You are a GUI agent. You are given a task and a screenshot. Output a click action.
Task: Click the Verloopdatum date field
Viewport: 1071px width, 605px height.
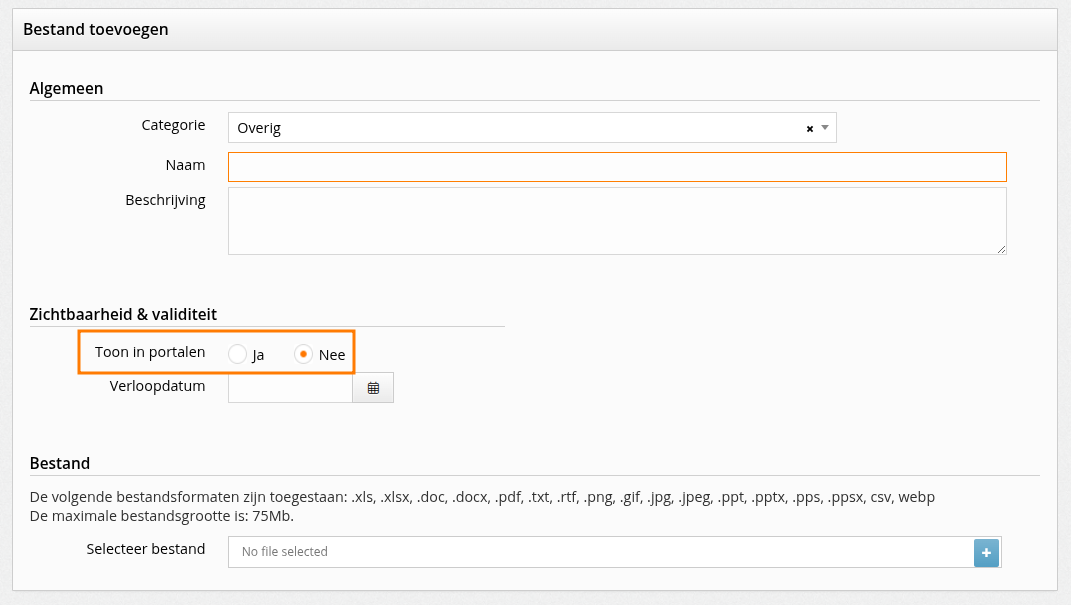[x=290, y=388]
